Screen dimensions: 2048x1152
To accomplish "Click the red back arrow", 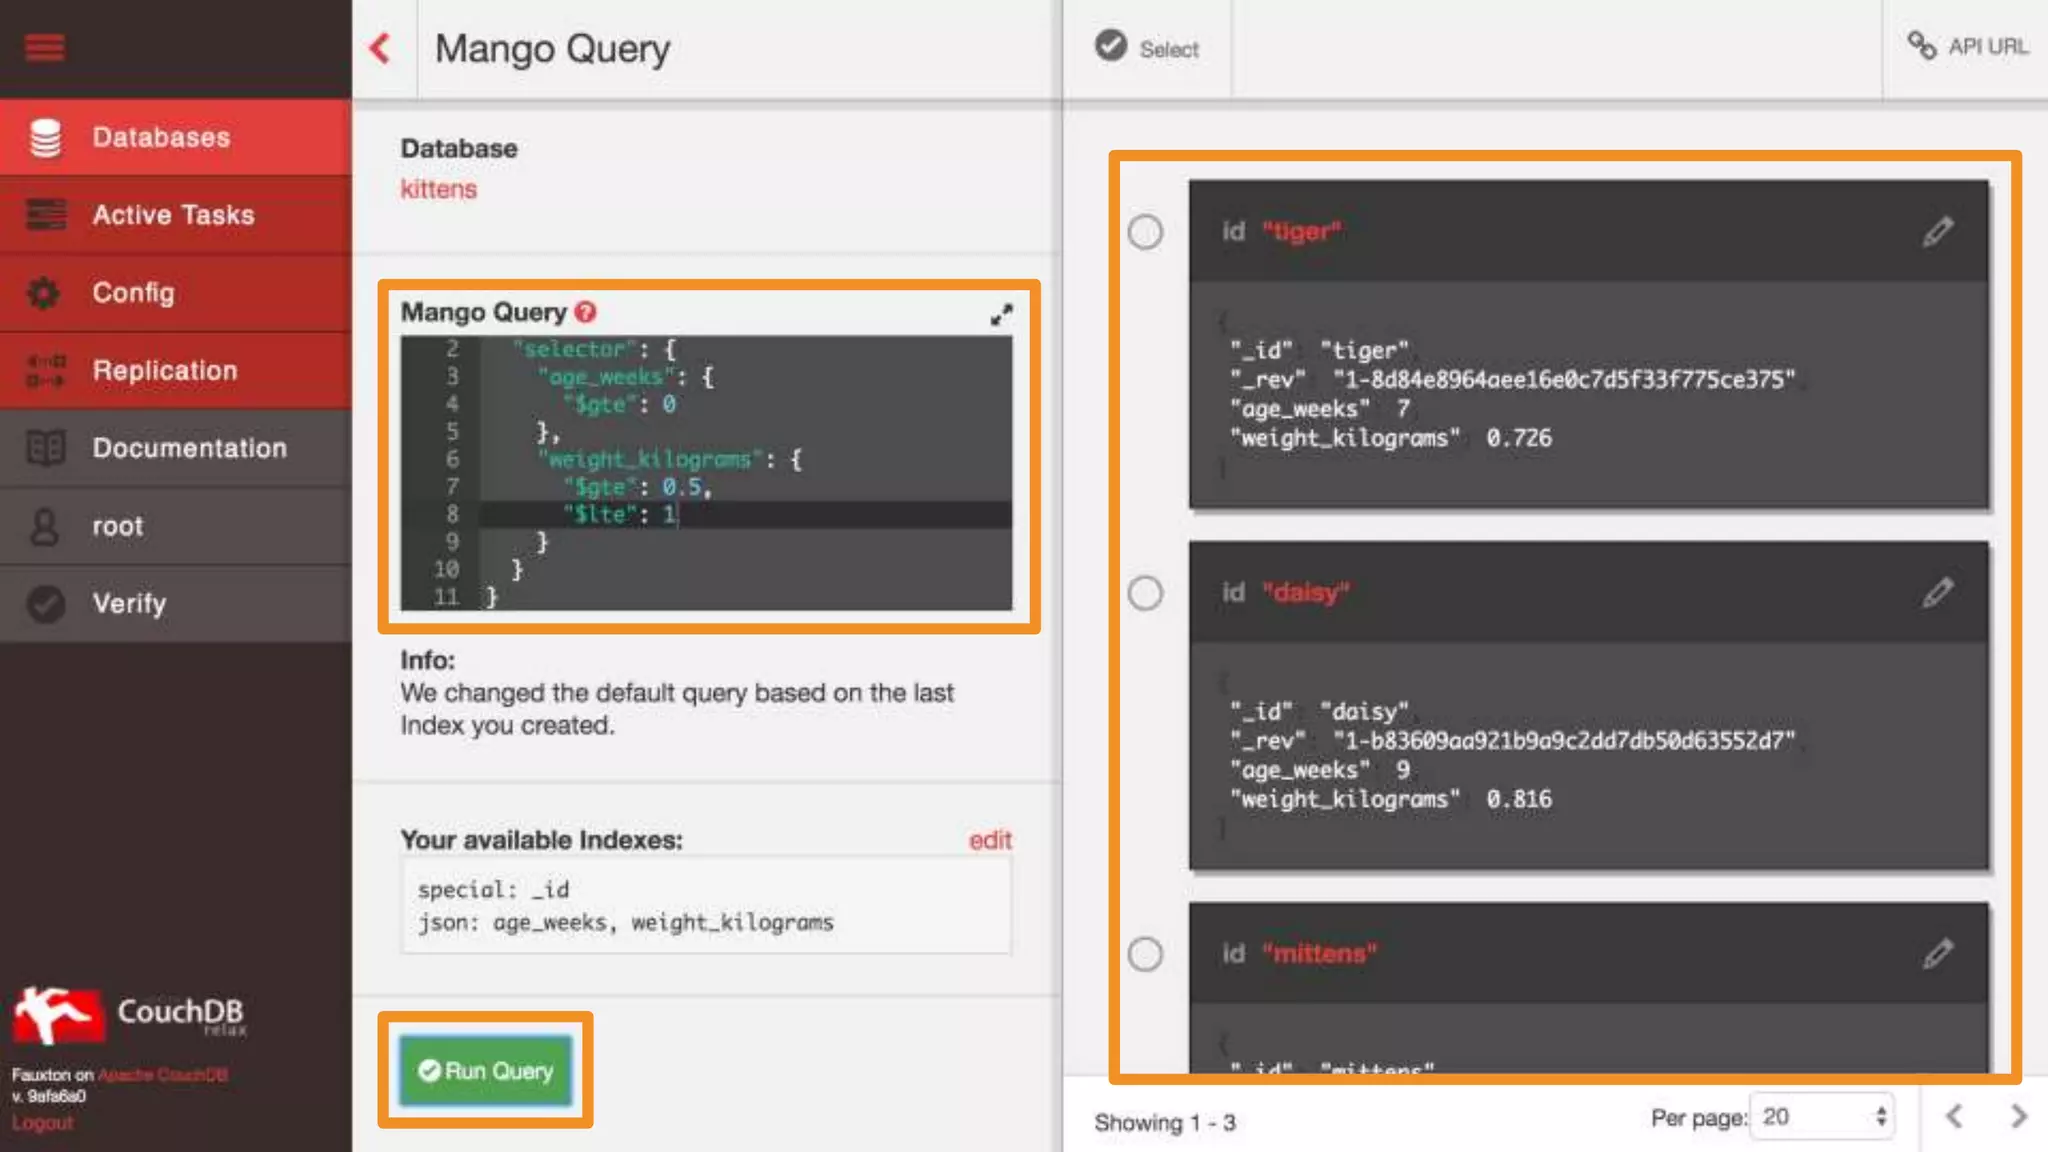I will coord(380,48).
